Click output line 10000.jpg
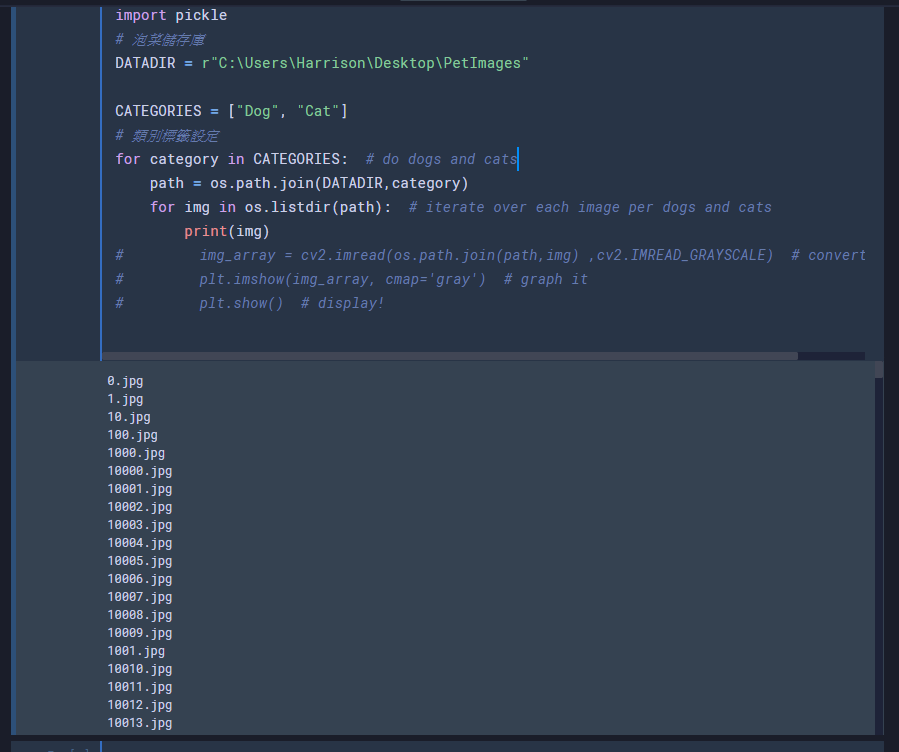 (139, 471)
